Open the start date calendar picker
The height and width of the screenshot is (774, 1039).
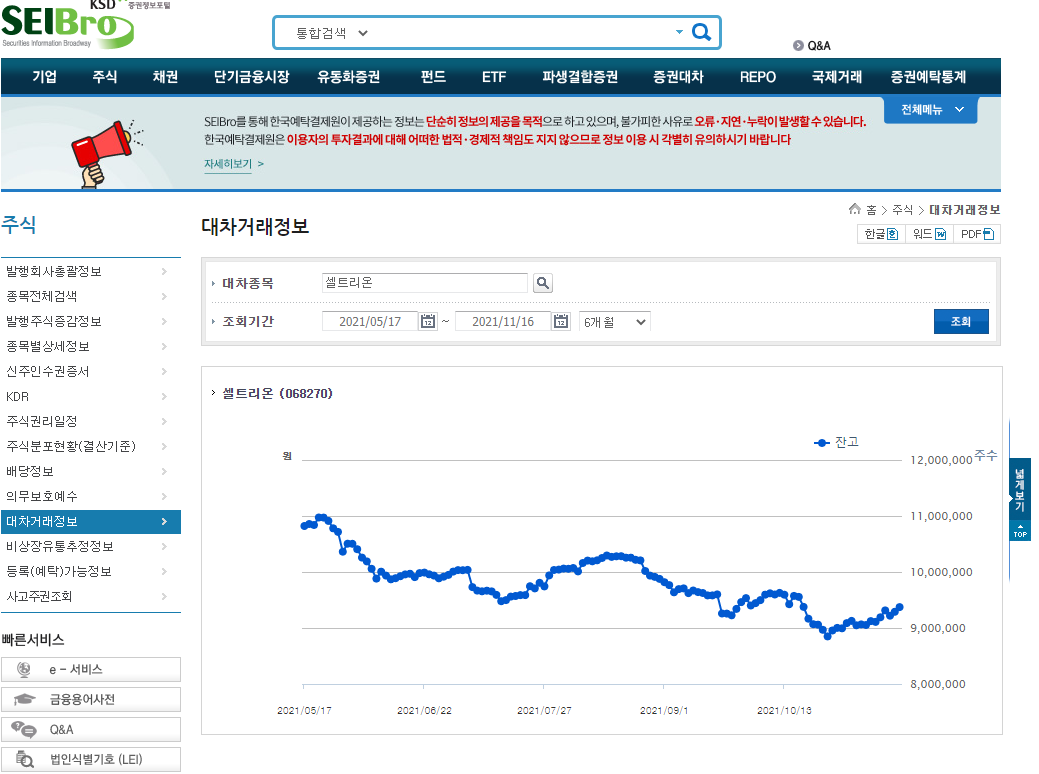[x=428, y=321]
